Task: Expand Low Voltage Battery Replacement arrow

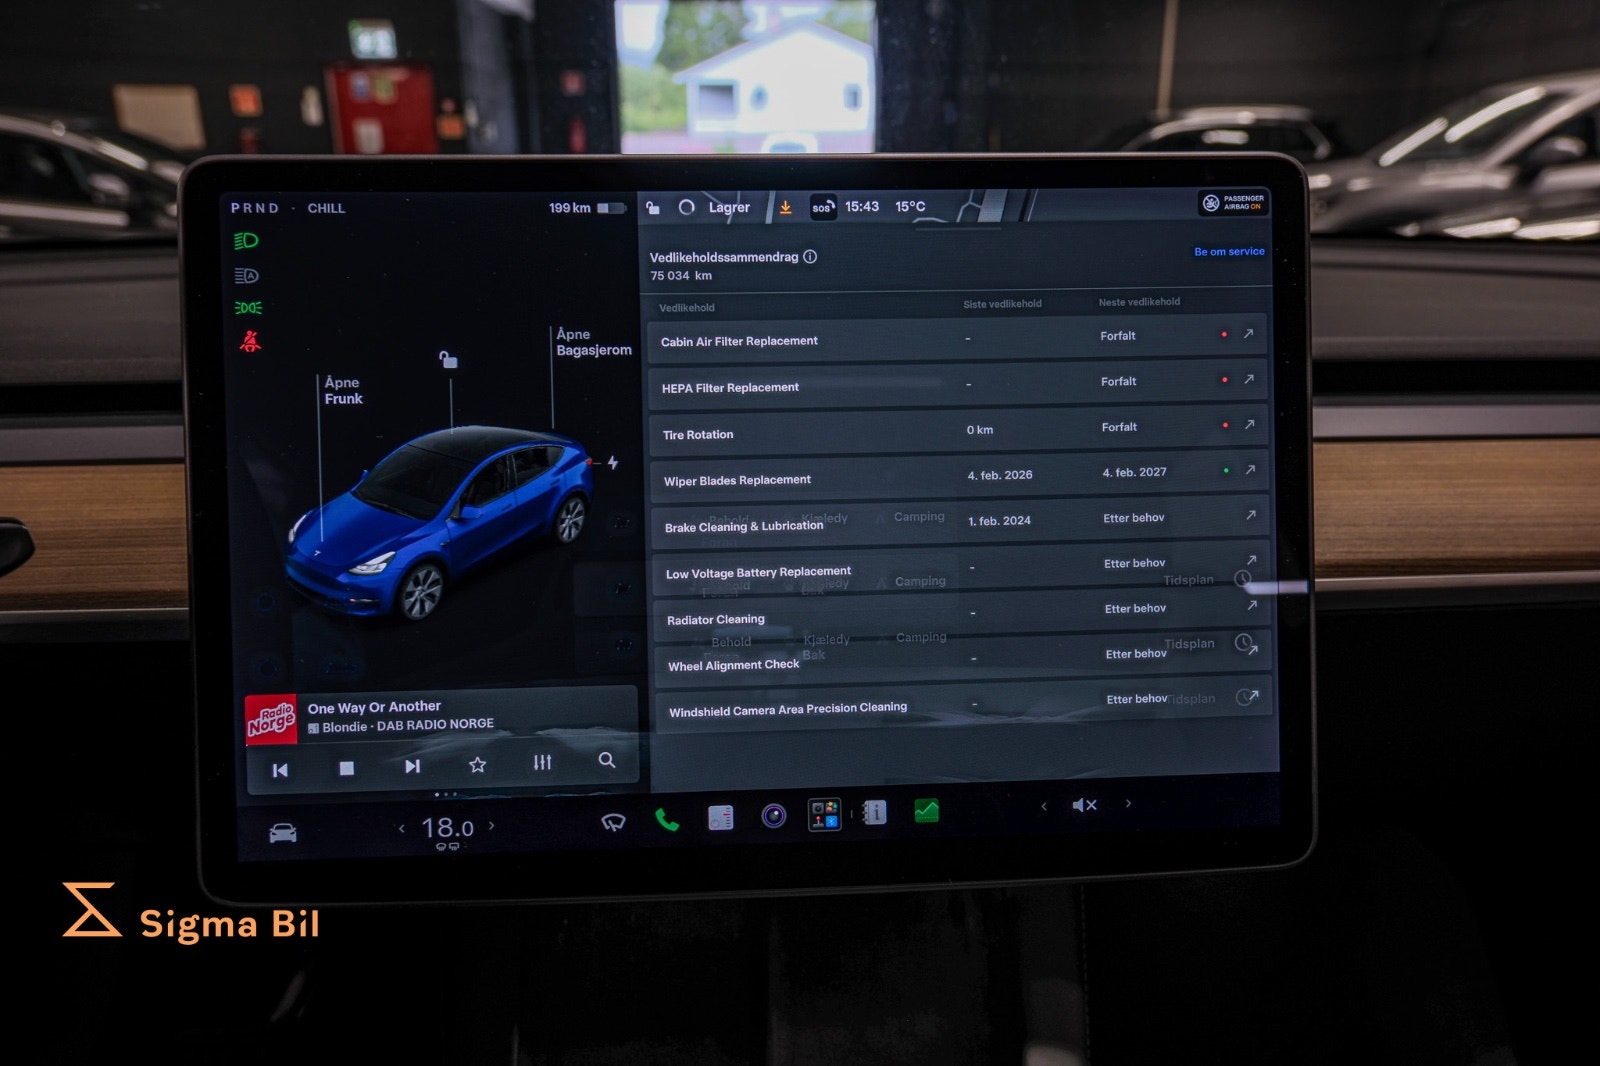Action: (1251, 560)
